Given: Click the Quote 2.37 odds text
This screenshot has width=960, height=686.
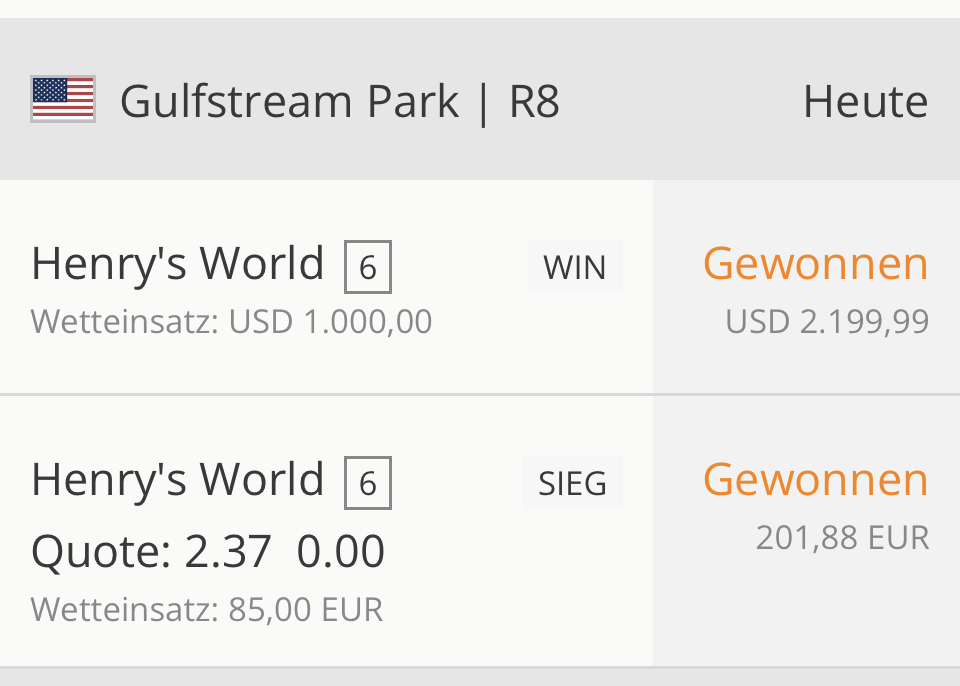Looking at the screenshot, I should click(151, 552).
